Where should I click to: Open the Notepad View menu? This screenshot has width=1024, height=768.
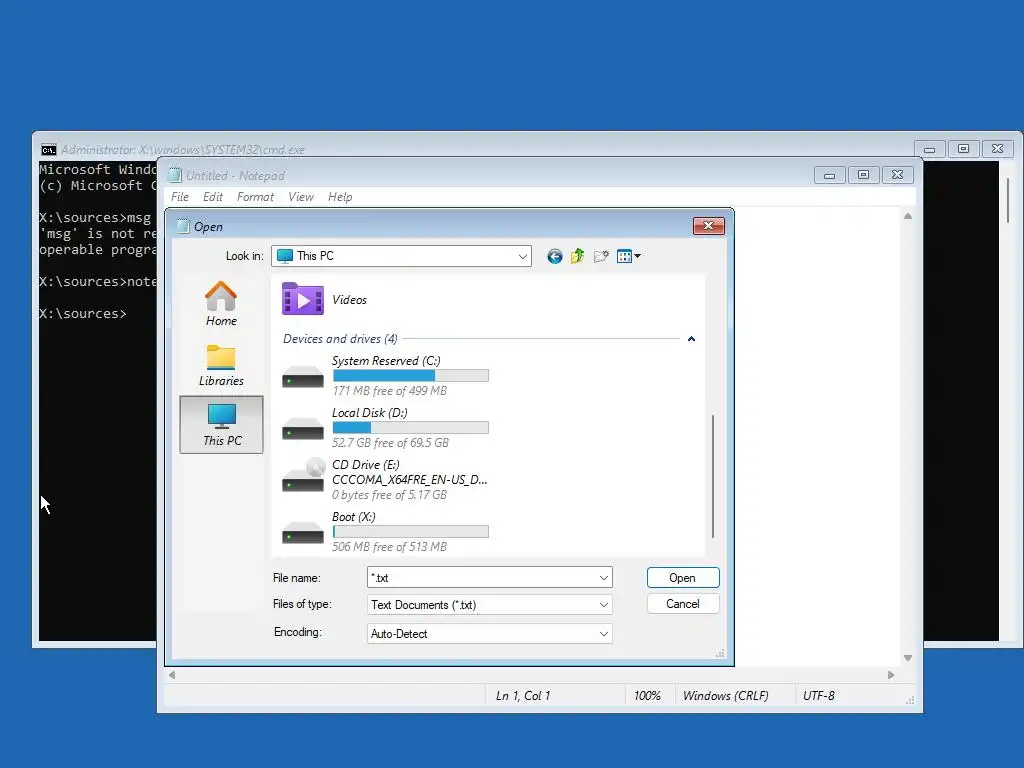(x=300, y=197)
